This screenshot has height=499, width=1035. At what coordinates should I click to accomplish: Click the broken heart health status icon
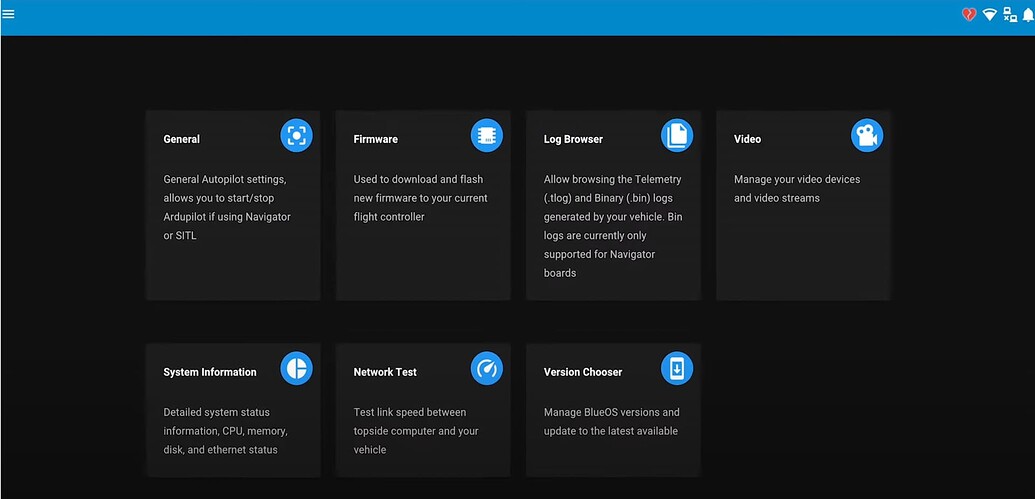(968, 14)
